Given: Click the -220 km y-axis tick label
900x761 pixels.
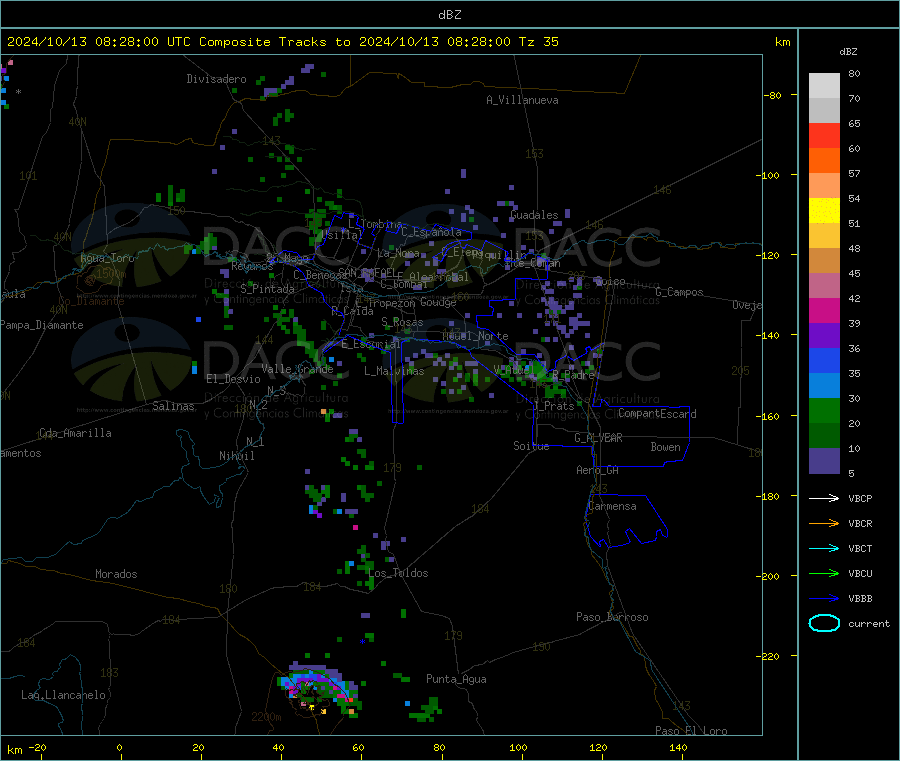Looking at the screenshot, I should coord(770,657).
